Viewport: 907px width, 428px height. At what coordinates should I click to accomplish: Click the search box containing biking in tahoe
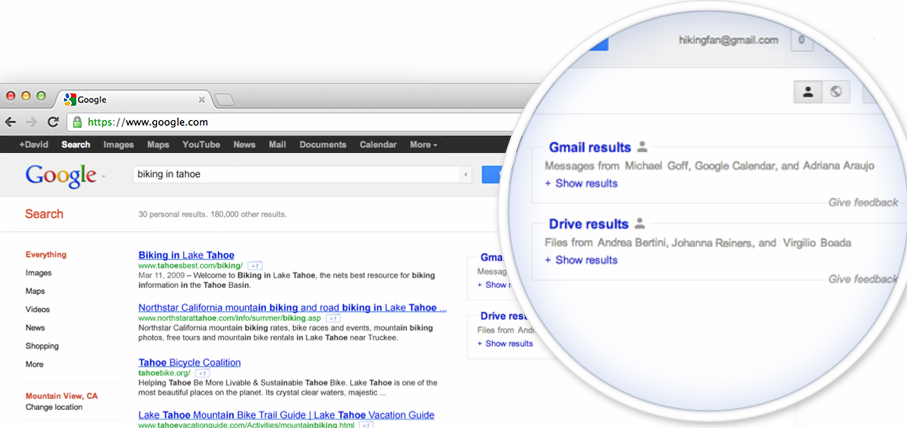(297, 174)
